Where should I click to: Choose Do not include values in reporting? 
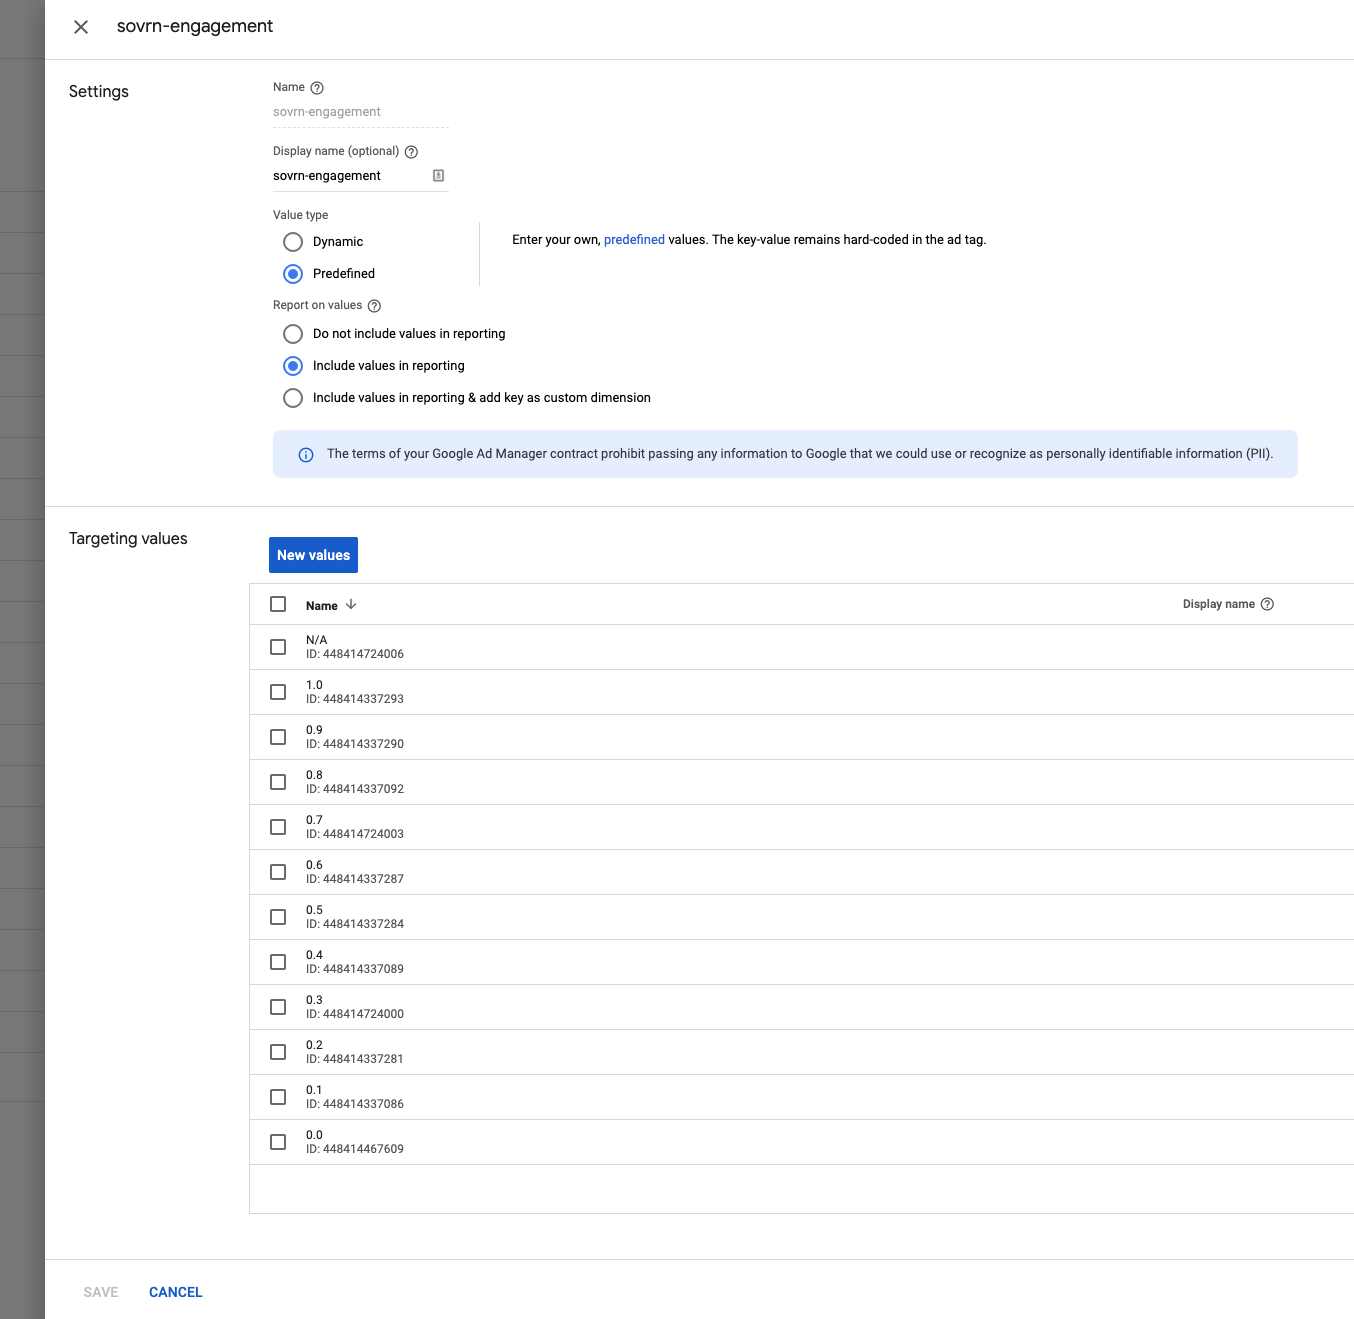pos(293,334)
